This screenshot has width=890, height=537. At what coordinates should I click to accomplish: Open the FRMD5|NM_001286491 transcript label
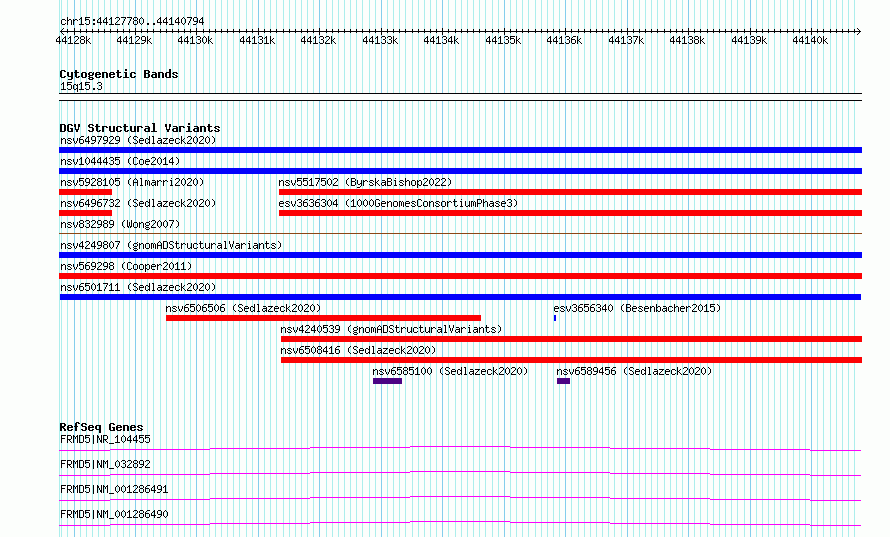click(114, 489)
